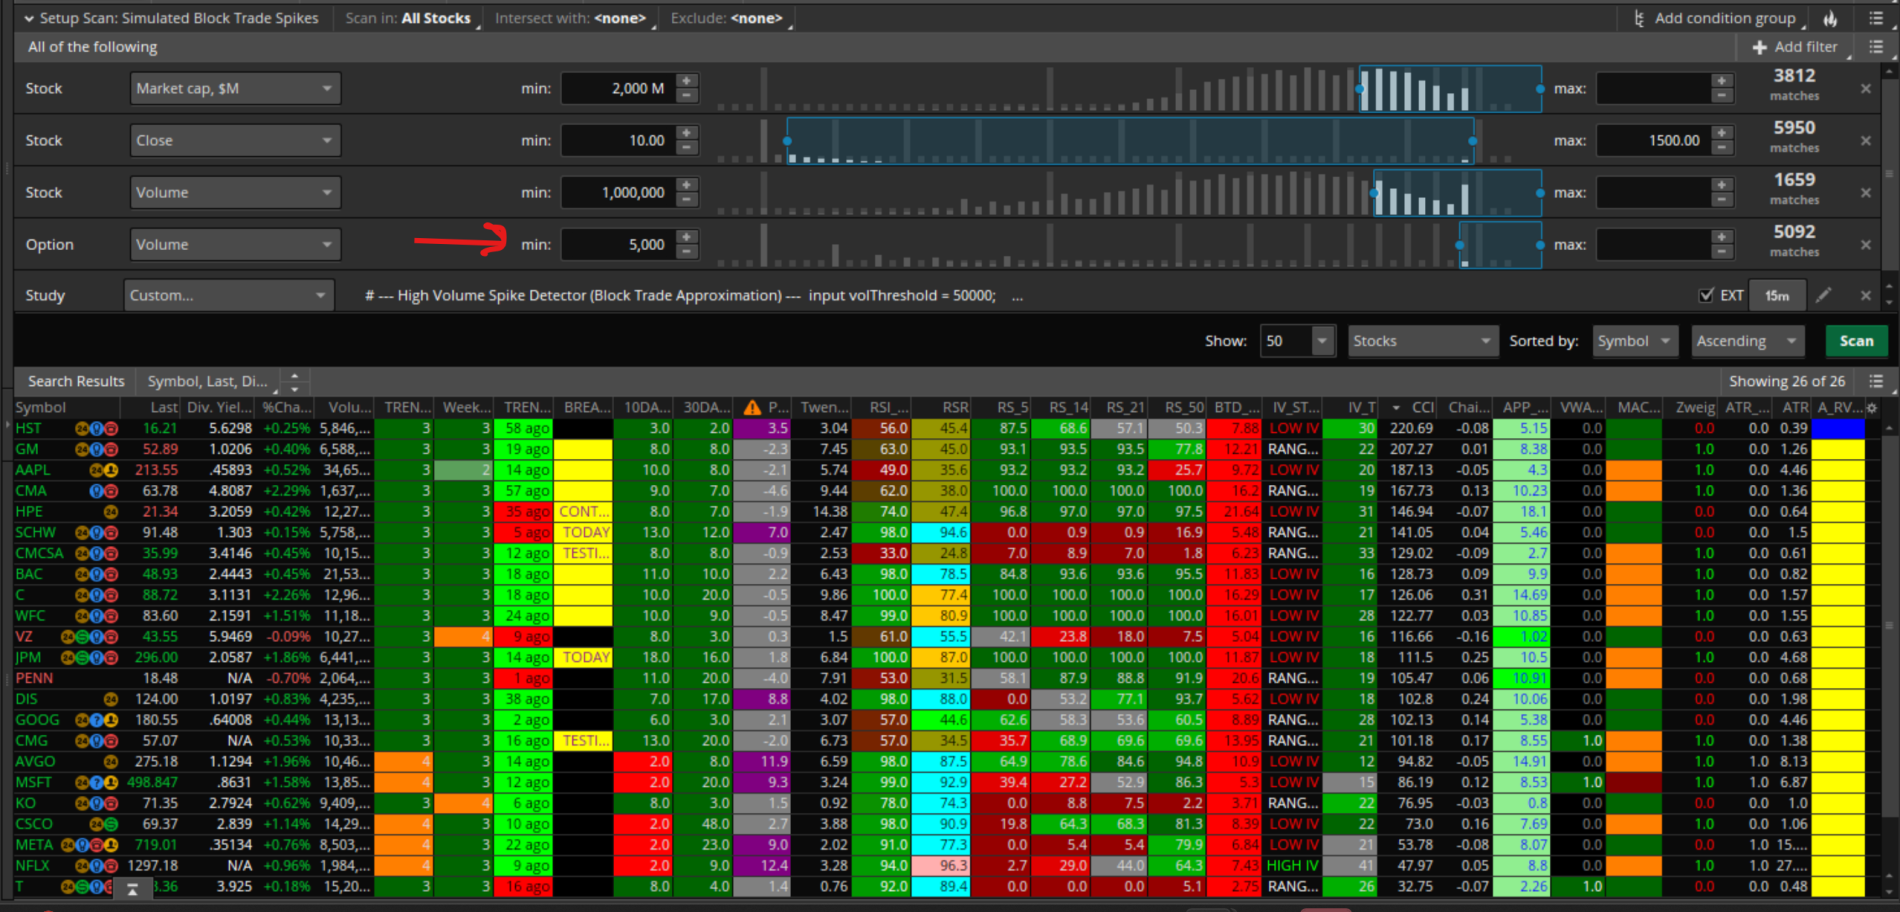The image size is (1900, 912).
Task: Collapse the Setup Scan section chevron
Action: (29, 18)
